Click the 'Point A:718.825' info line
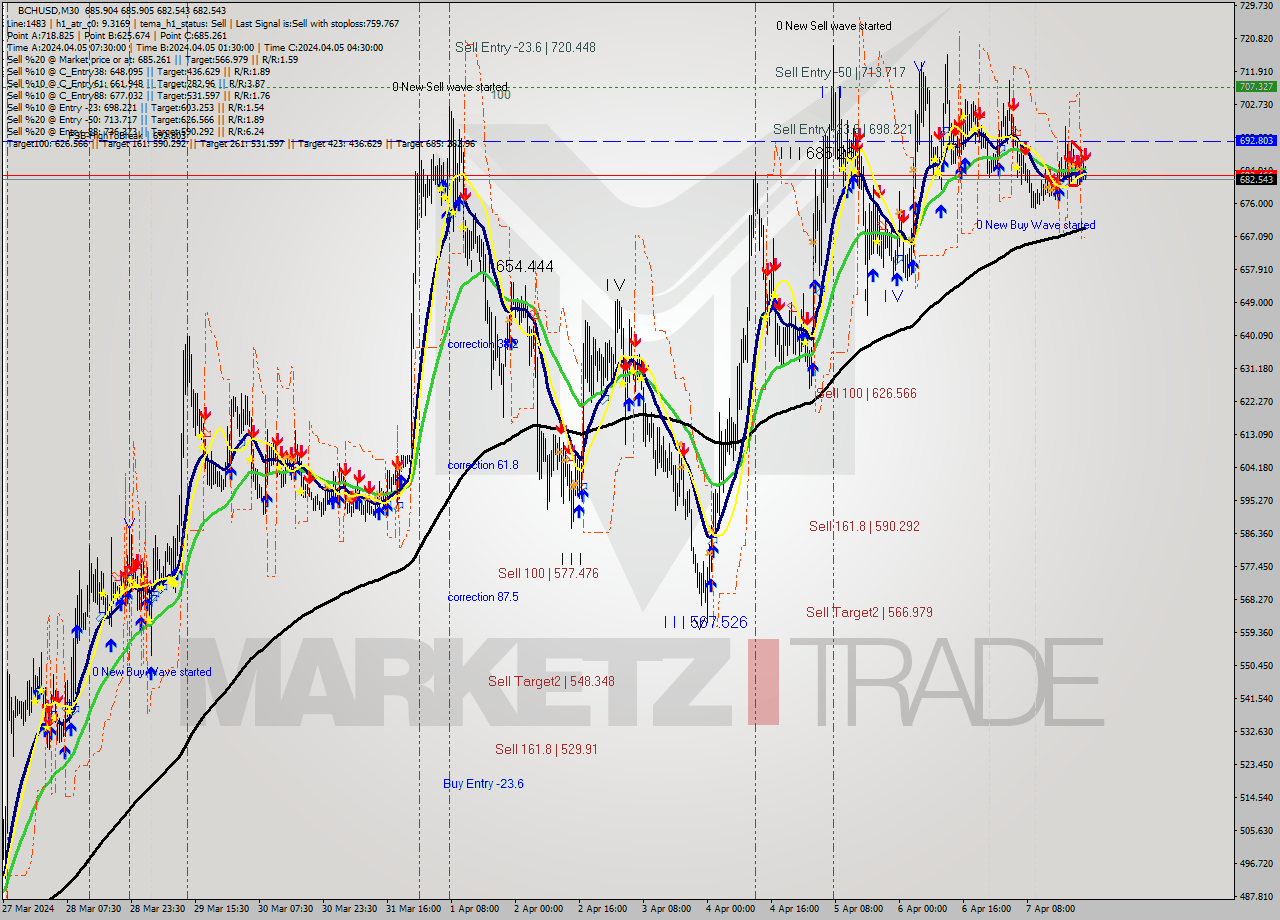Image resolution: width=1280 pixels, height=920 pixels. click(x=117, y=35)
